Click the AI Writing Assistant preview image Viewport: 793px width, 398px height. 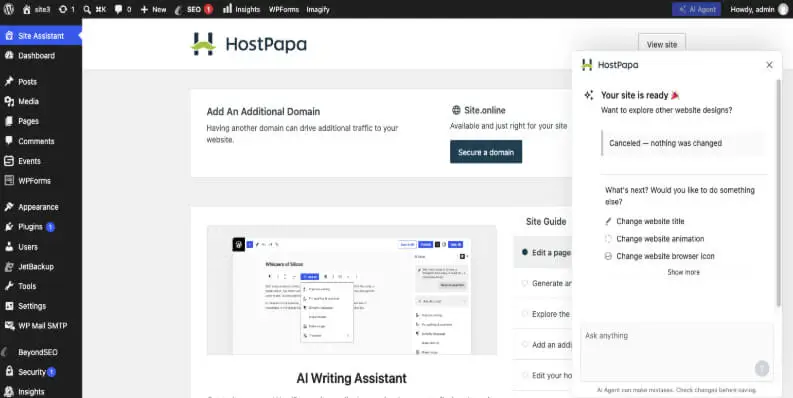click(x=352, y=290)
